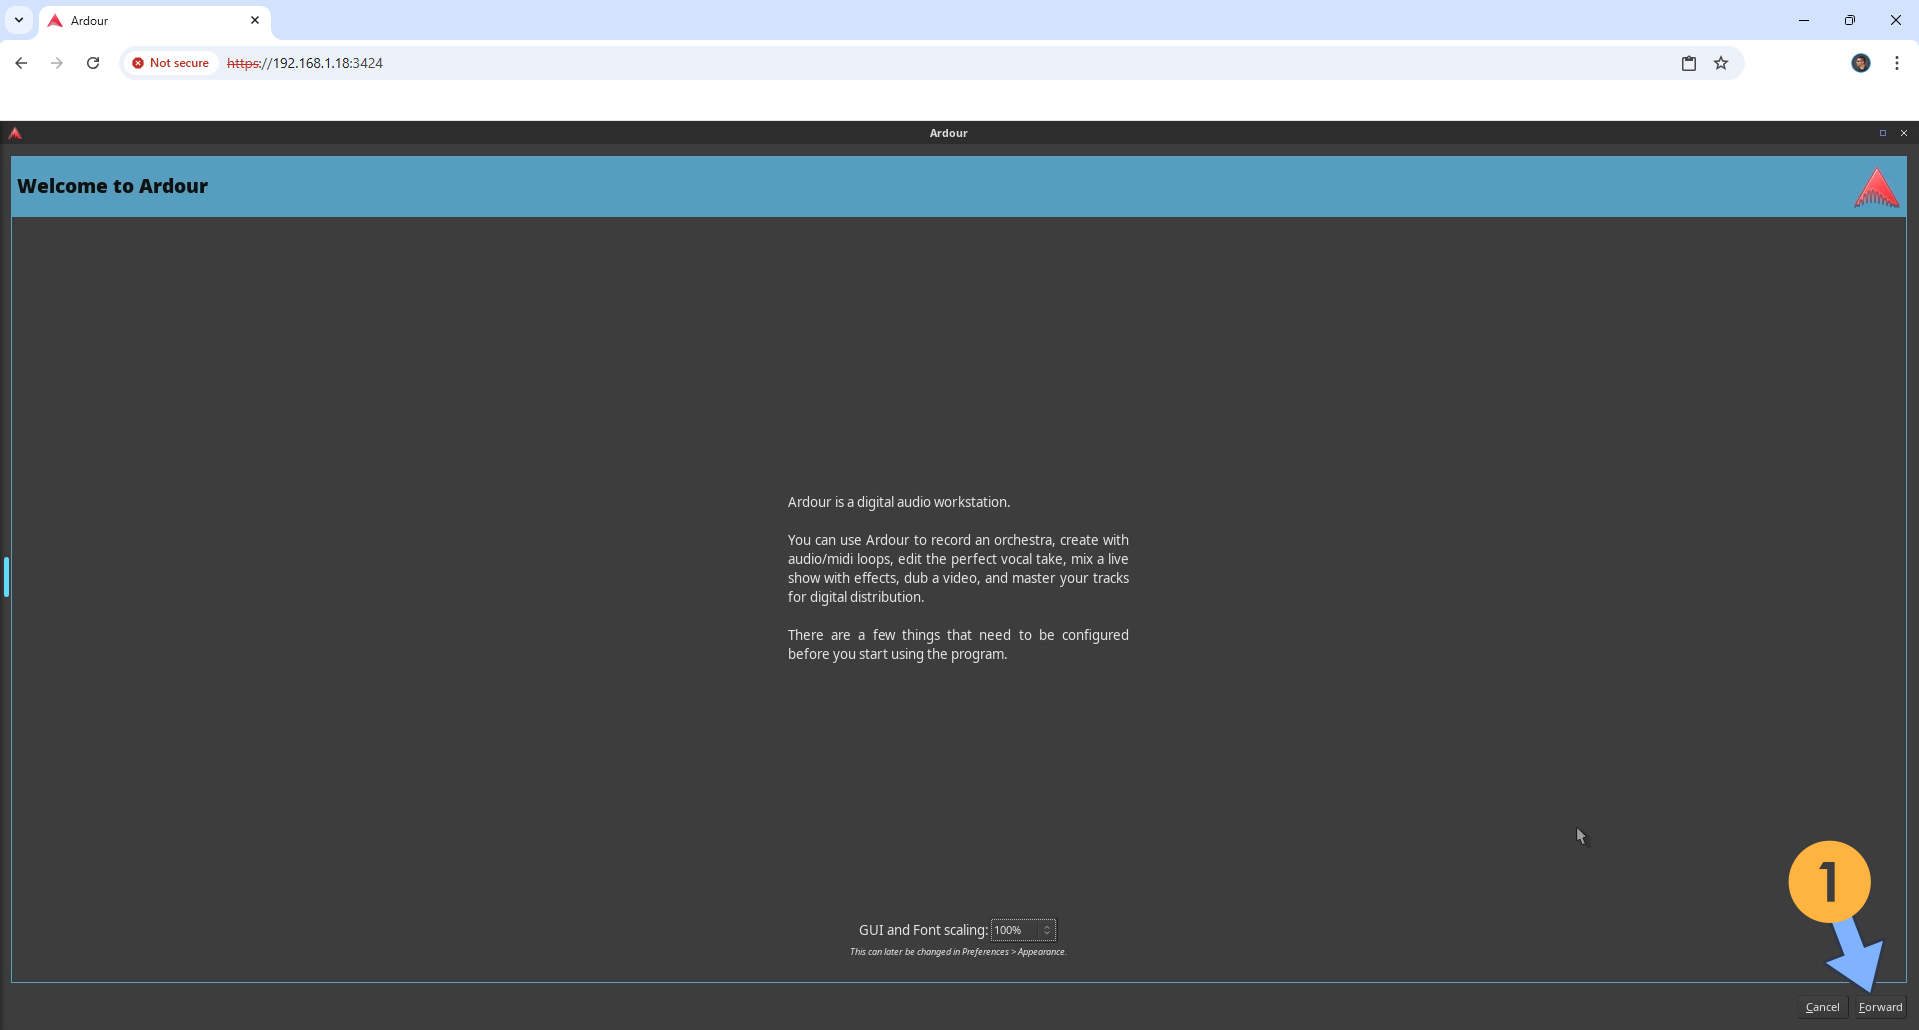Click the Forward button
Screen dimensions: 1919x1030
tap(1880, 1007)
